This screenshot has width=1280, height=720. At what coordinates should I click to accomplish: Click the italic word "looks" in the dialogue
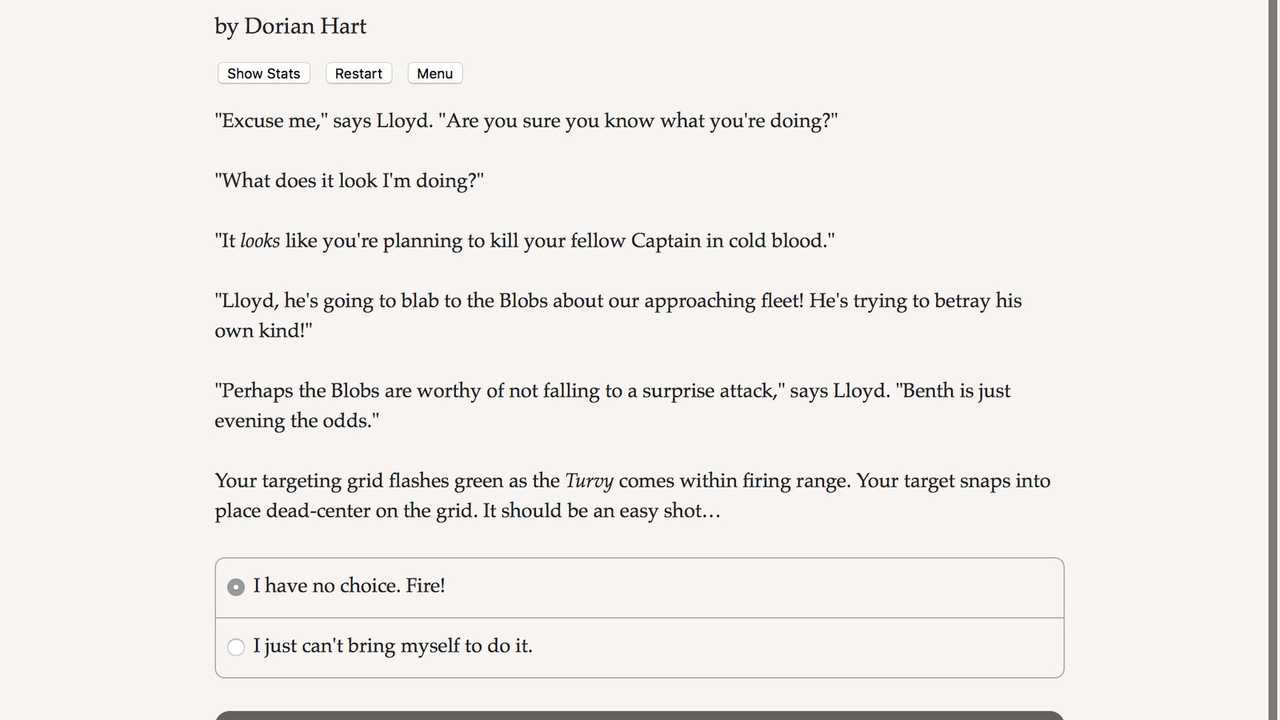(x=260, y=241)
